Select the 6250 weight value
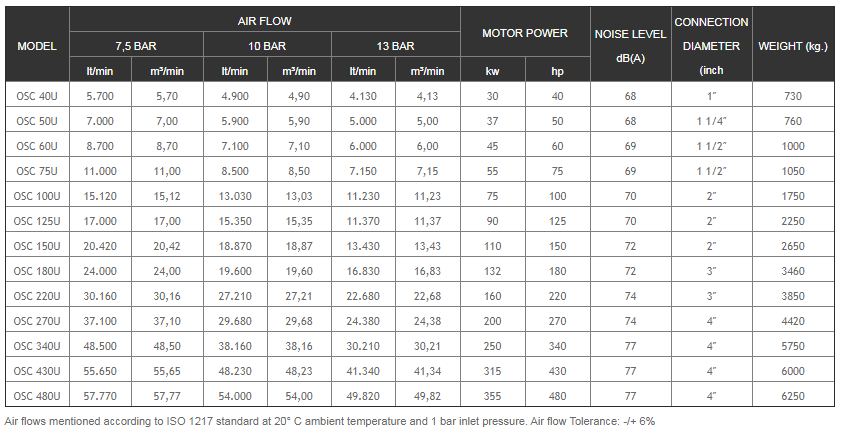This screenshot has width=843, height=434. point(794,395)
